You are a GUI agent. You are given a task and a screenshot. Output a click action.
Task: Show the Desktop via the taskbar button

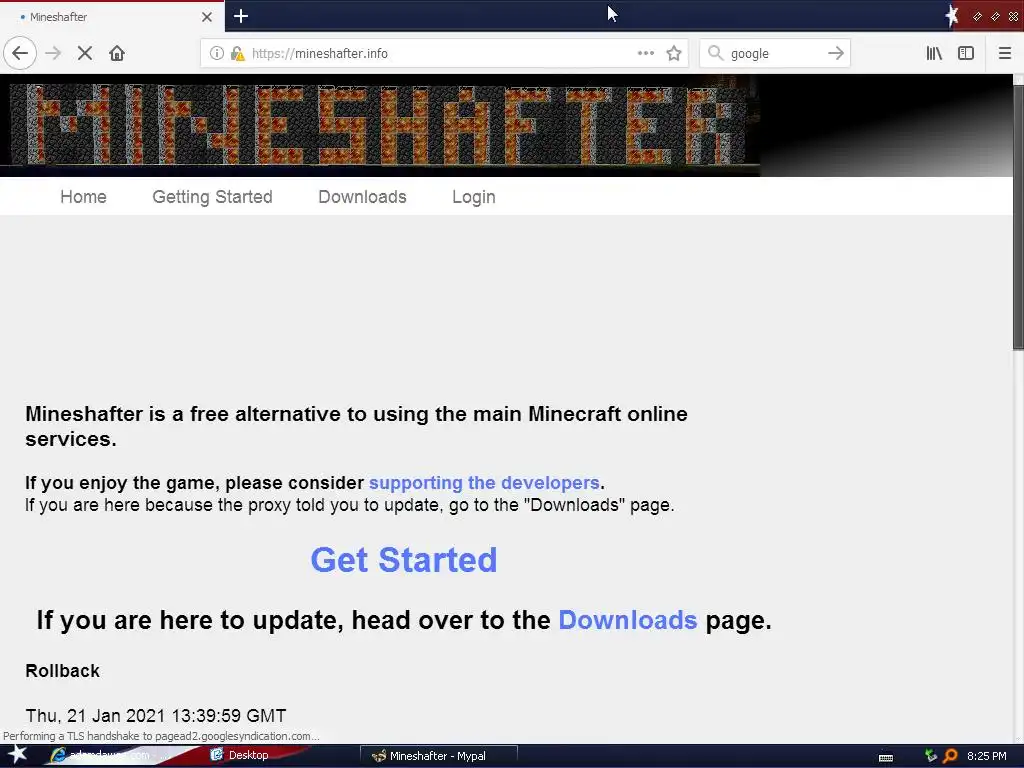point(240,755)
